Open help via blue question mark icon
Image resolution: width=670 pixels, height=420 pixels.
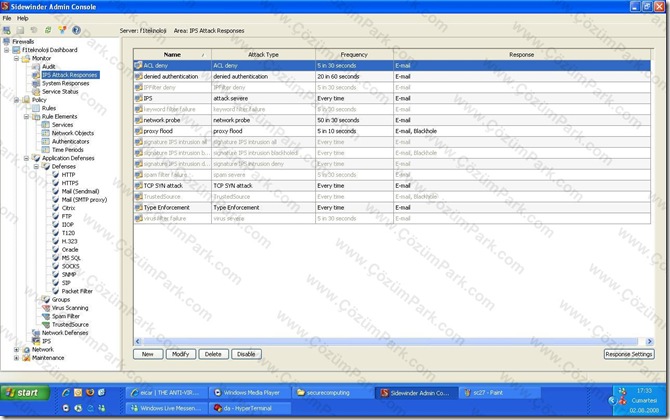(x=76, y=30)
